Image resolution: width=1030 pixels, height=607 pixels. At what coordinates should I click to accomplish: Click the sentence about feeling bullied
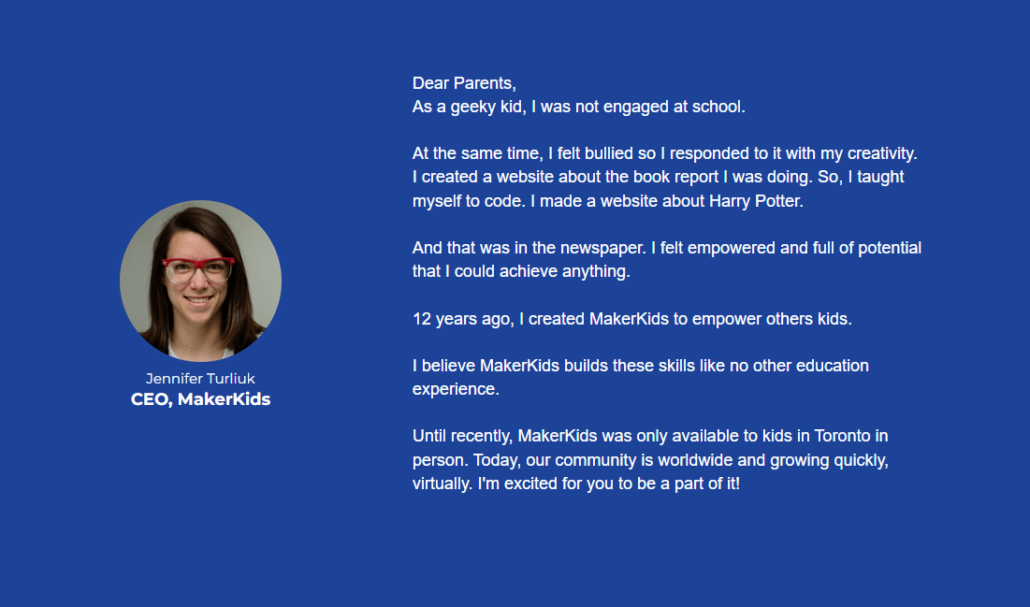coord(664,154)
